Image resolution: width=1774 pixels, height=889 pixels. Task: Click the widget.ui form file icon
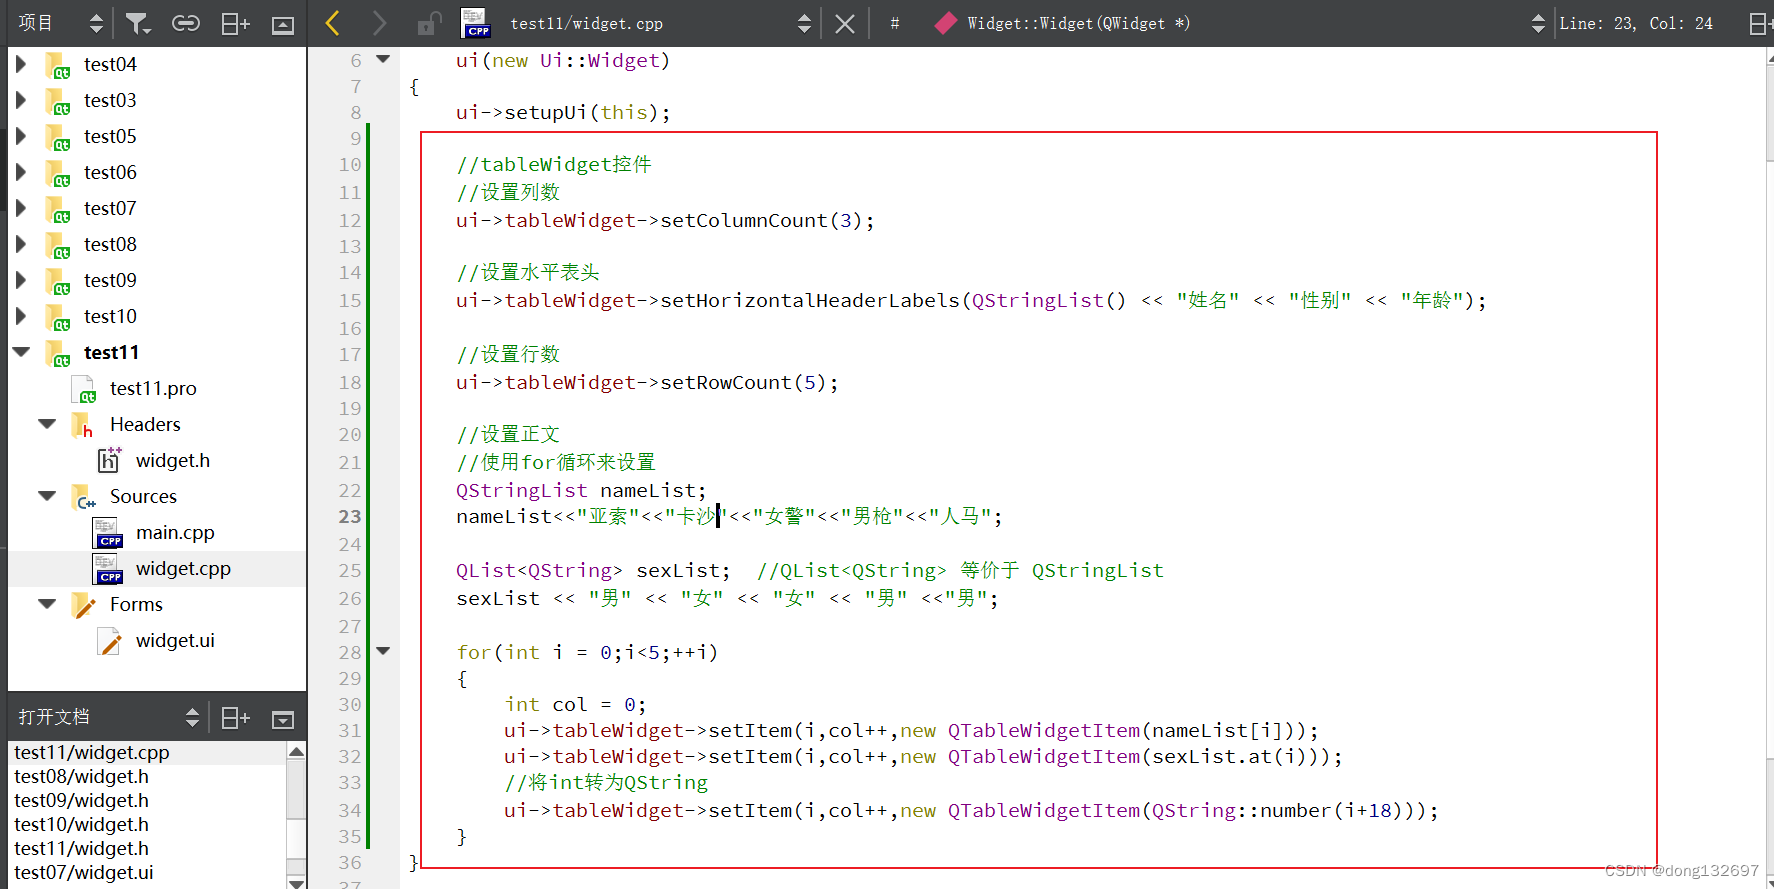(109, 641)
